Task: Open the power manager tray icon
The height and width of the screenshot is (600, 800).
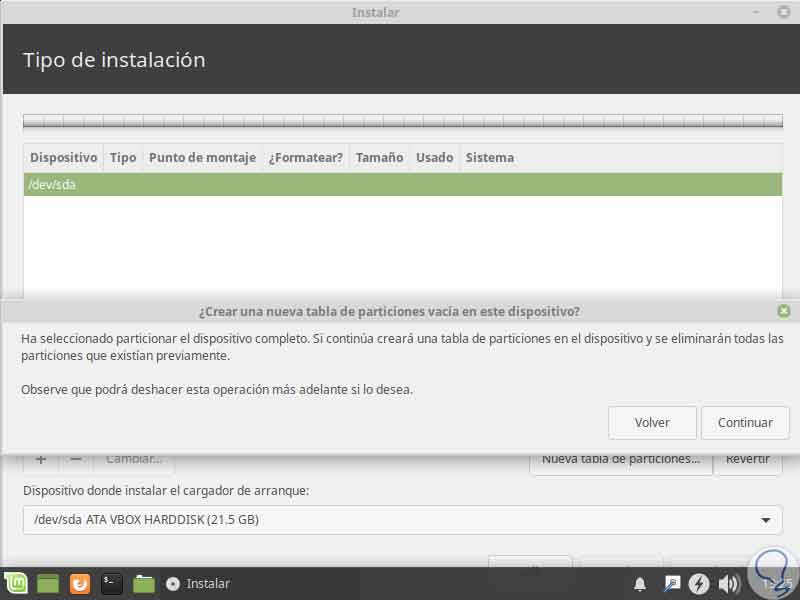Action: click(699, 584)
